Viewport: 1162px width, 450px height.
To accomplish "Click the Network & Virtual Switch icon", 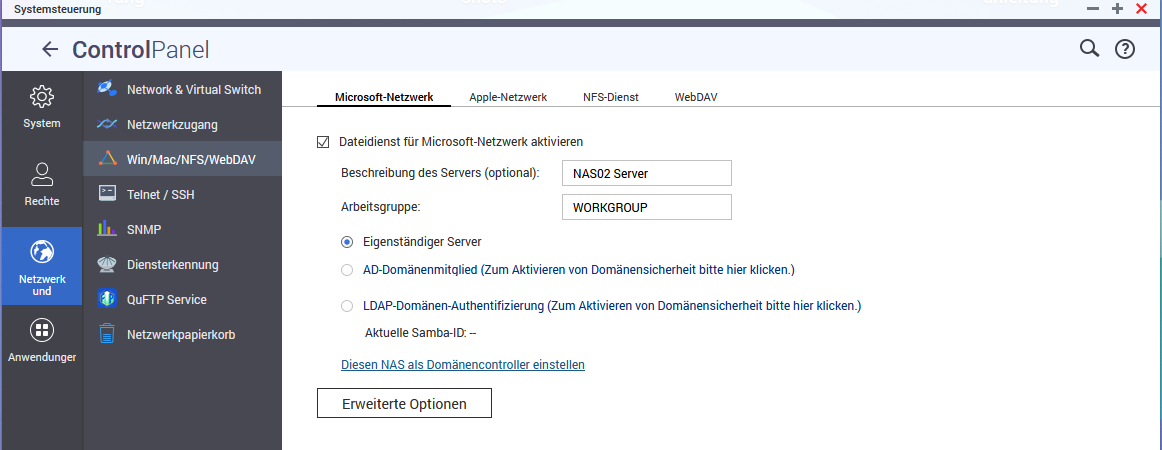I will click(x=107, y=89).
